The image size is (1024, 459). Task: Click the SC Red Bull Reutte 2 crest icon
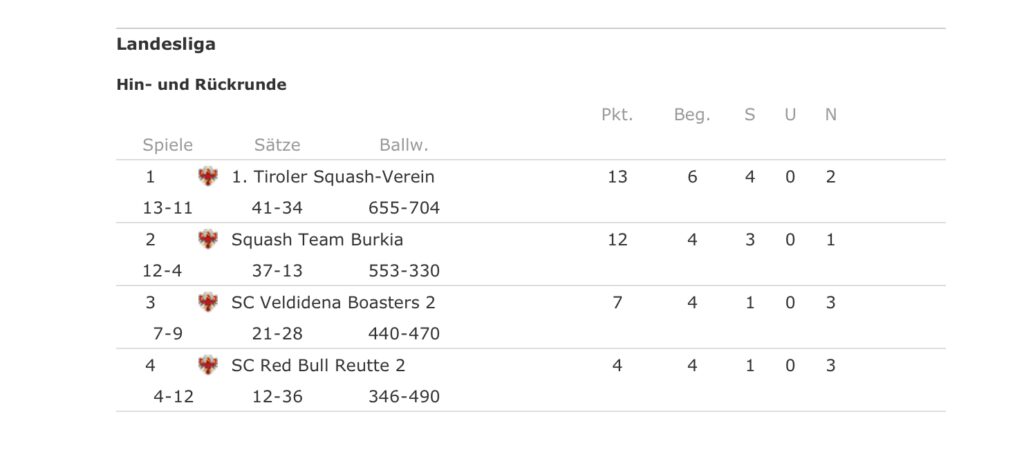[208, 365]
